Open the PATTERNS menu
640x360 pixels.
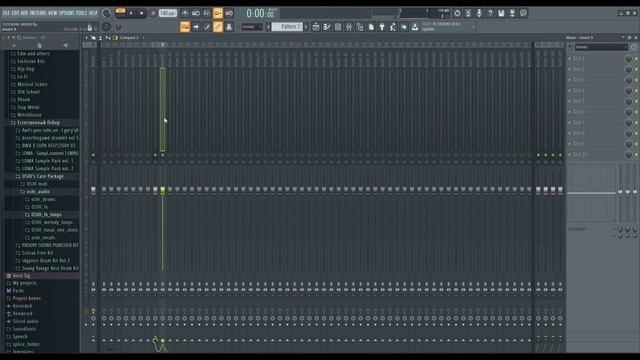tap(38, 13)
